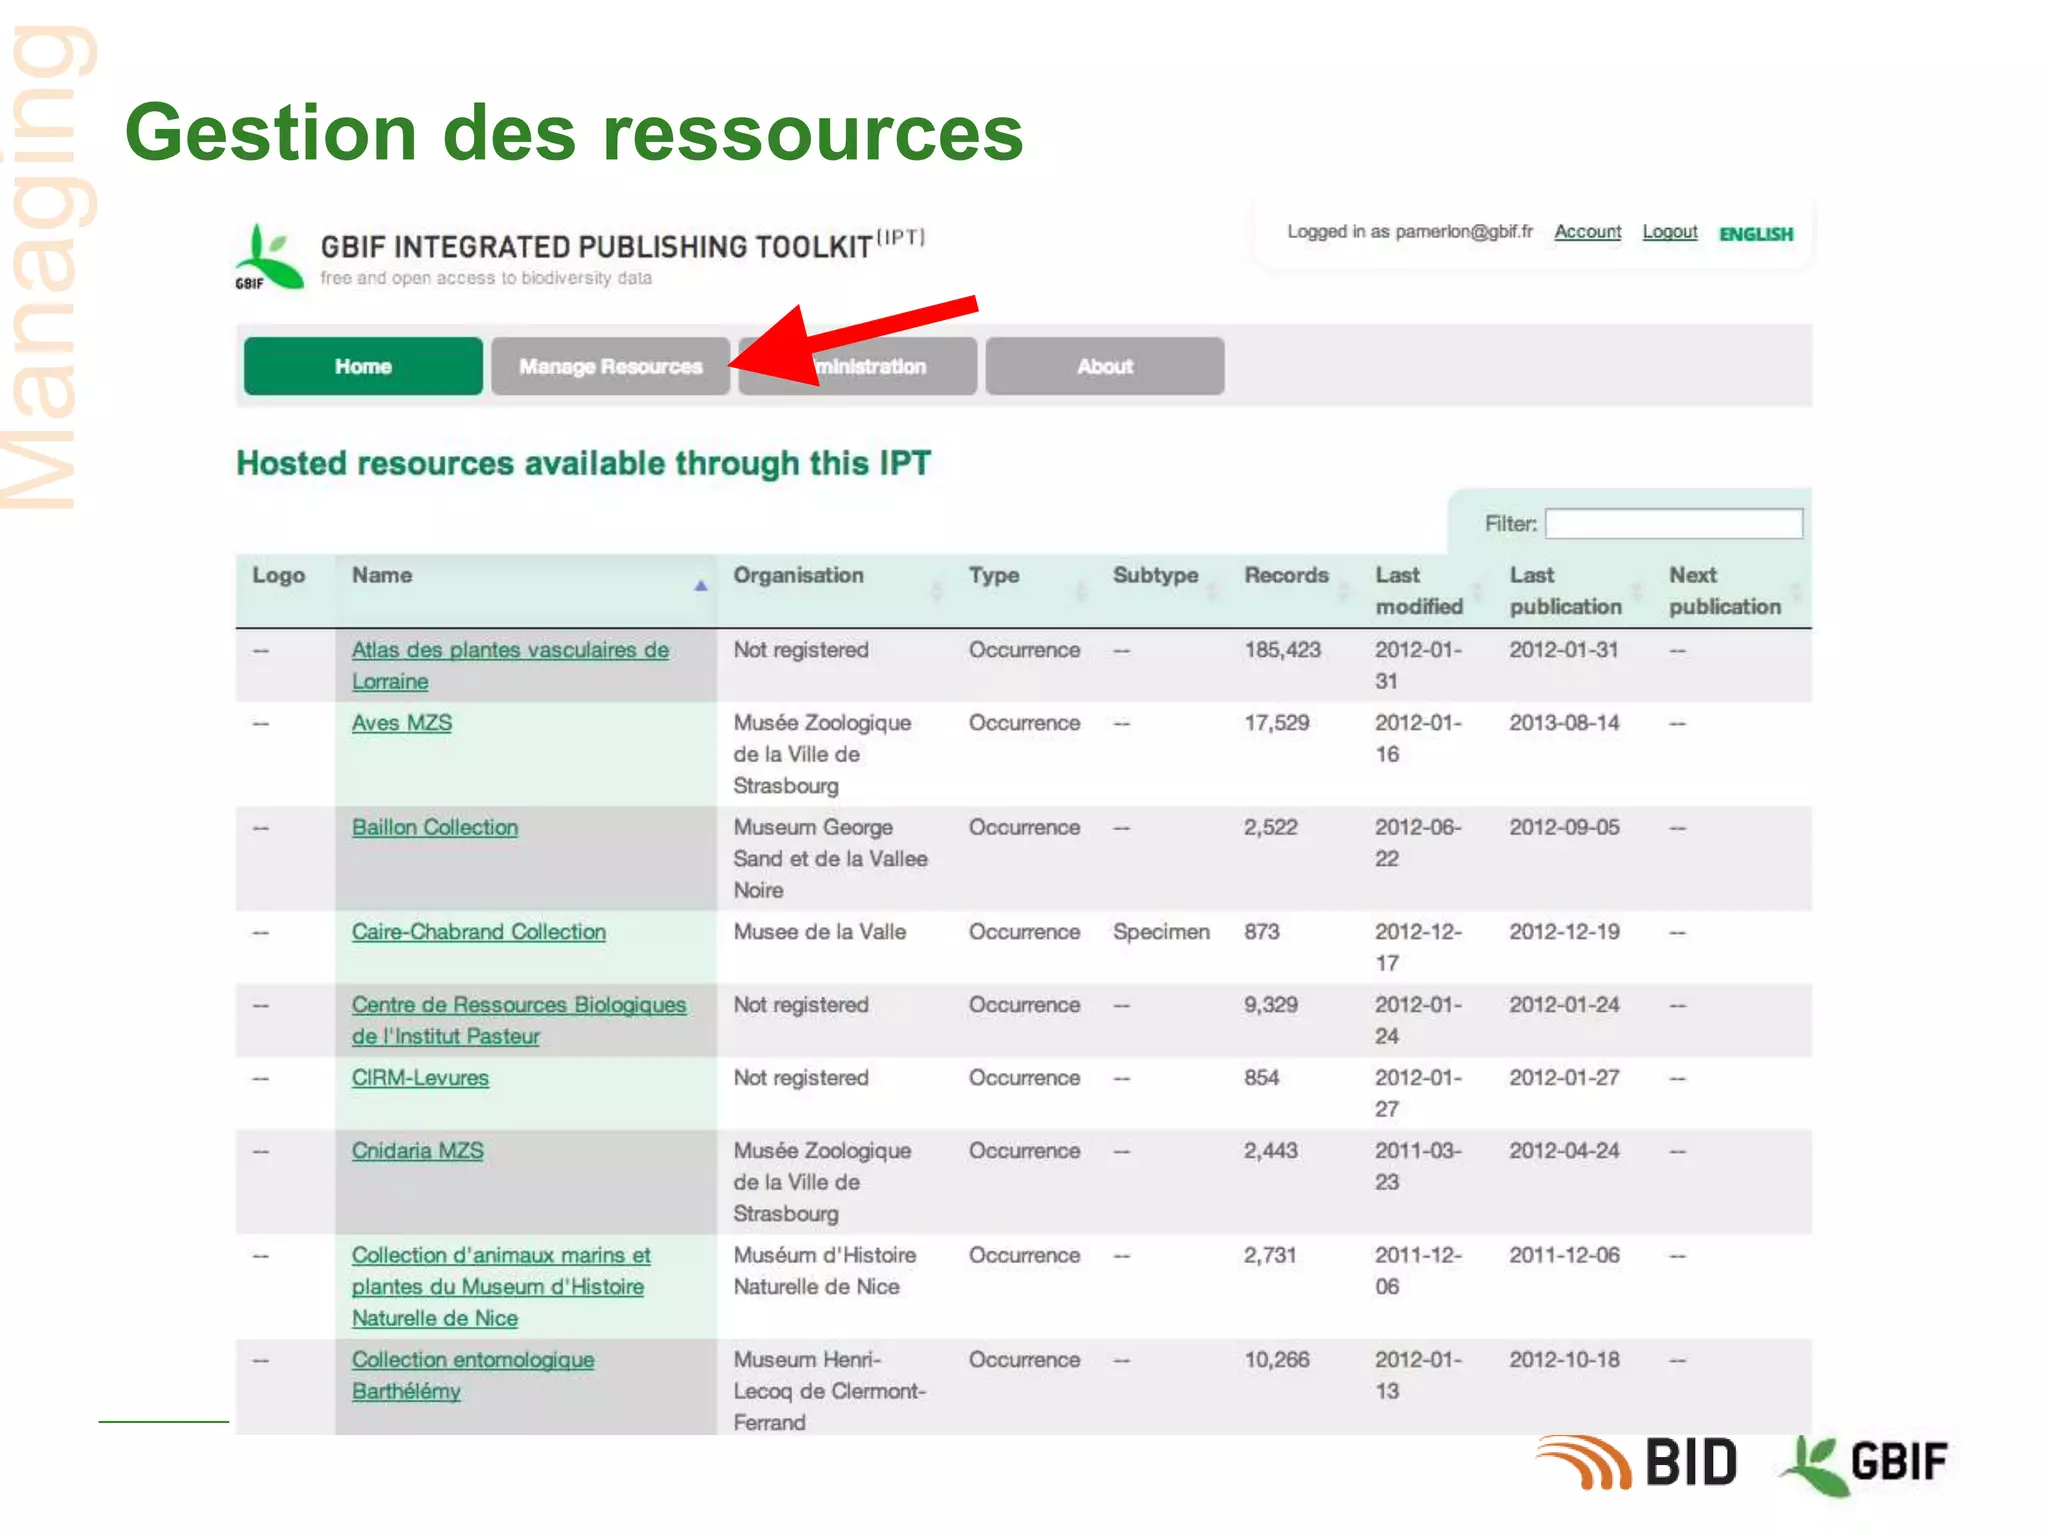
Task: Click the GBIF leaf logo in header
Action: (268, 258)
